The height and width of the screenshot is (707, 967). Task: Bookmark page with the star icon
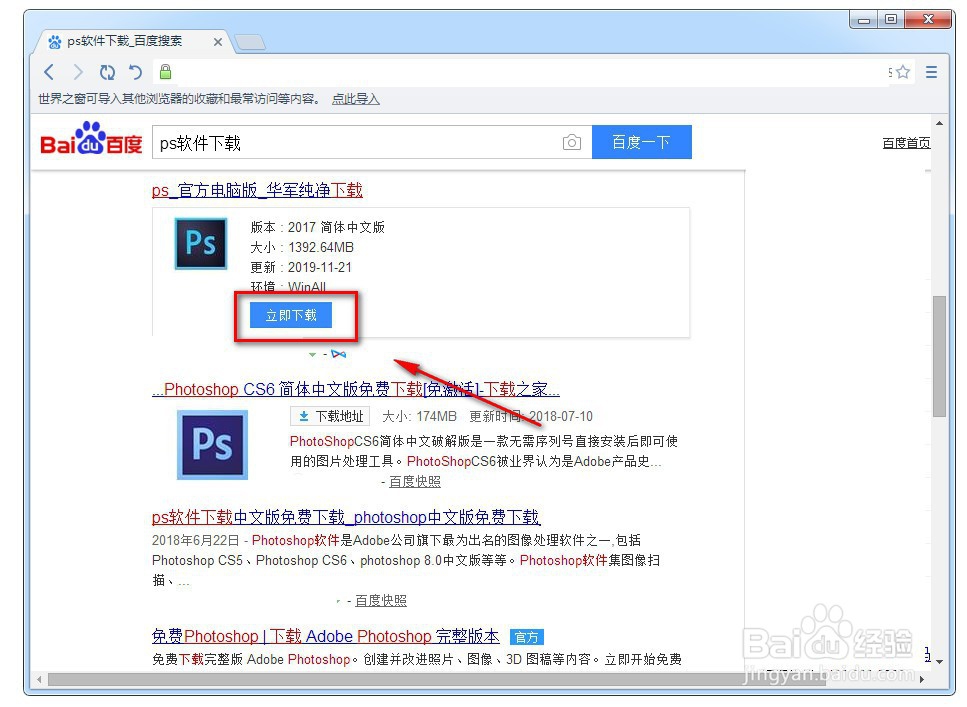903,72
